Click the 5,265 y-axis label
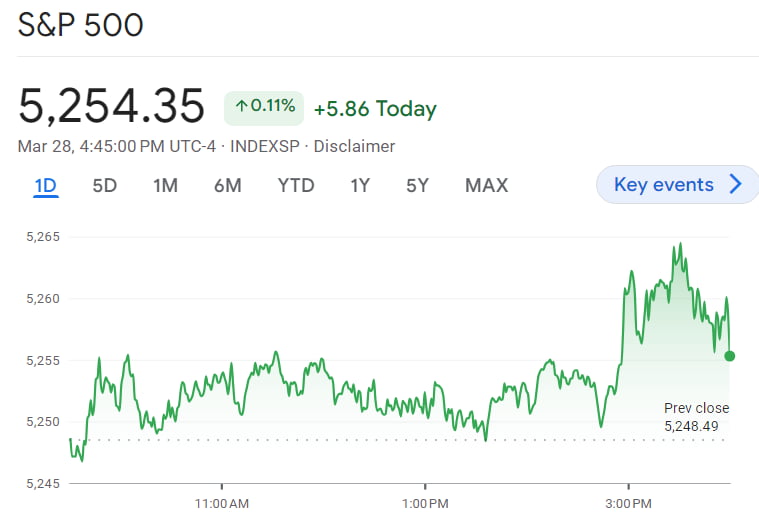 click(x=43, y=237)
